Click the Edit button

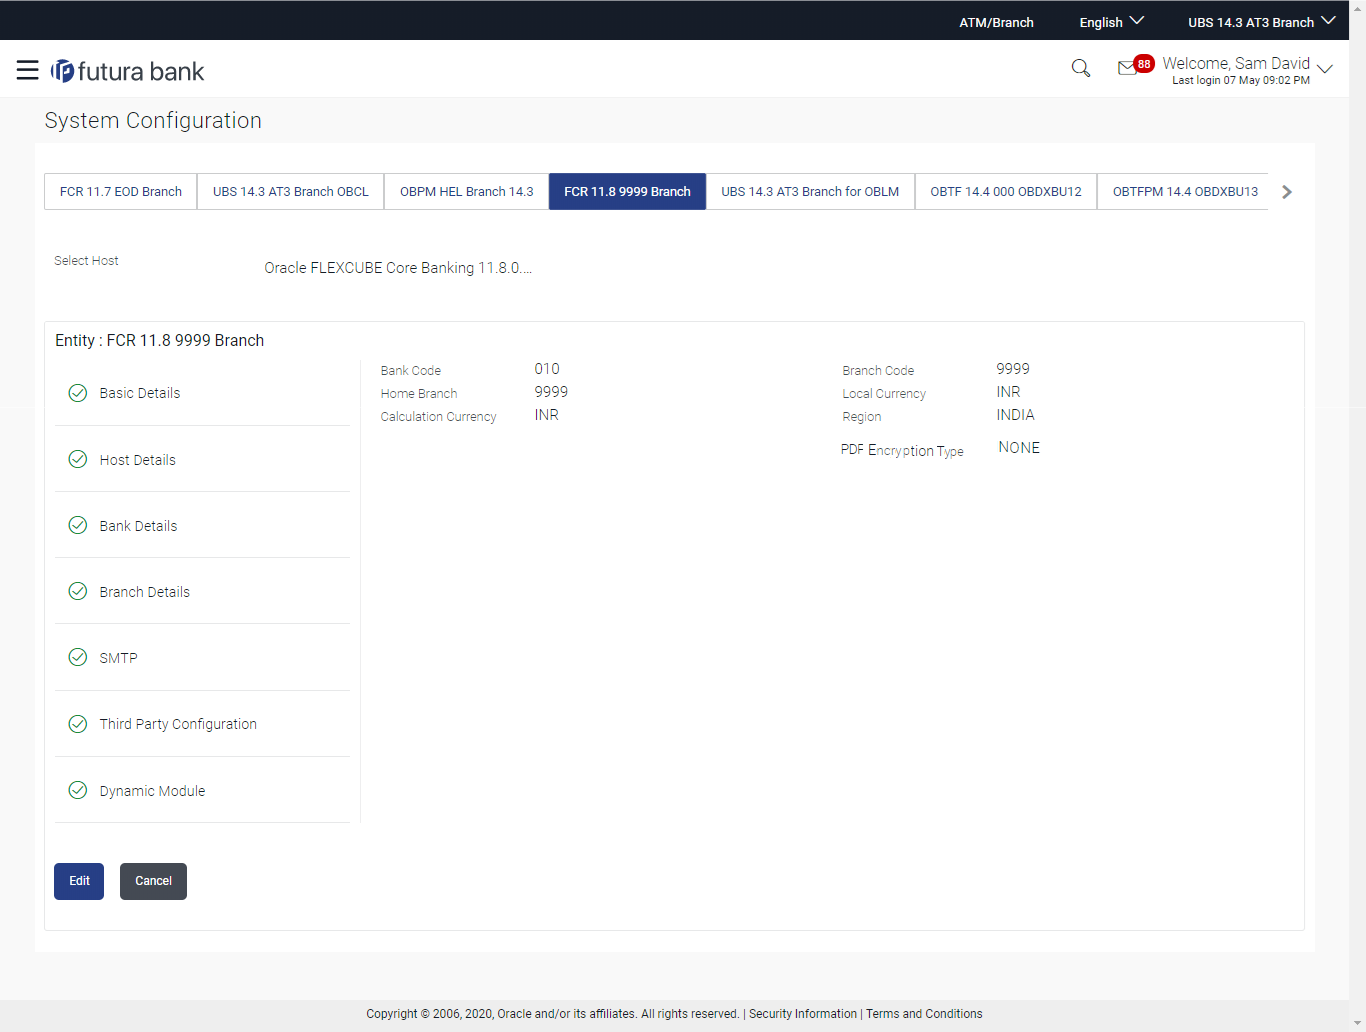point(79,881)
